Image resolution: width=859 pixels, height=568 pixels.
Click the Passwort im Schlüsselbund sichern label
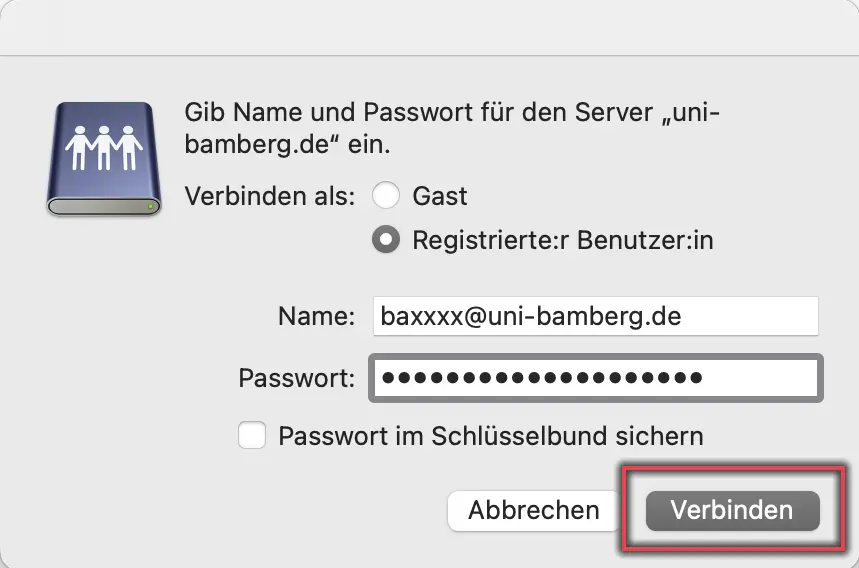(x=491, y=437)
